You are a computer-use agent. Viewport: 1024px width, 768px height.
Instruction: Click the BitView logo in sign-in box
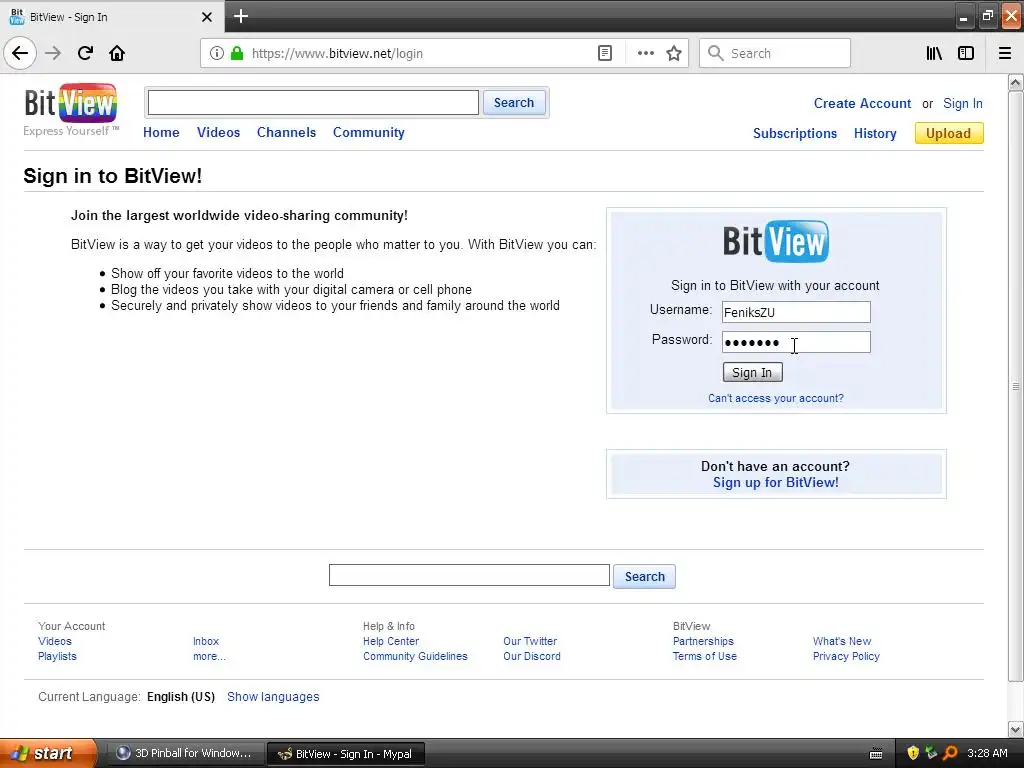(776, 241)
